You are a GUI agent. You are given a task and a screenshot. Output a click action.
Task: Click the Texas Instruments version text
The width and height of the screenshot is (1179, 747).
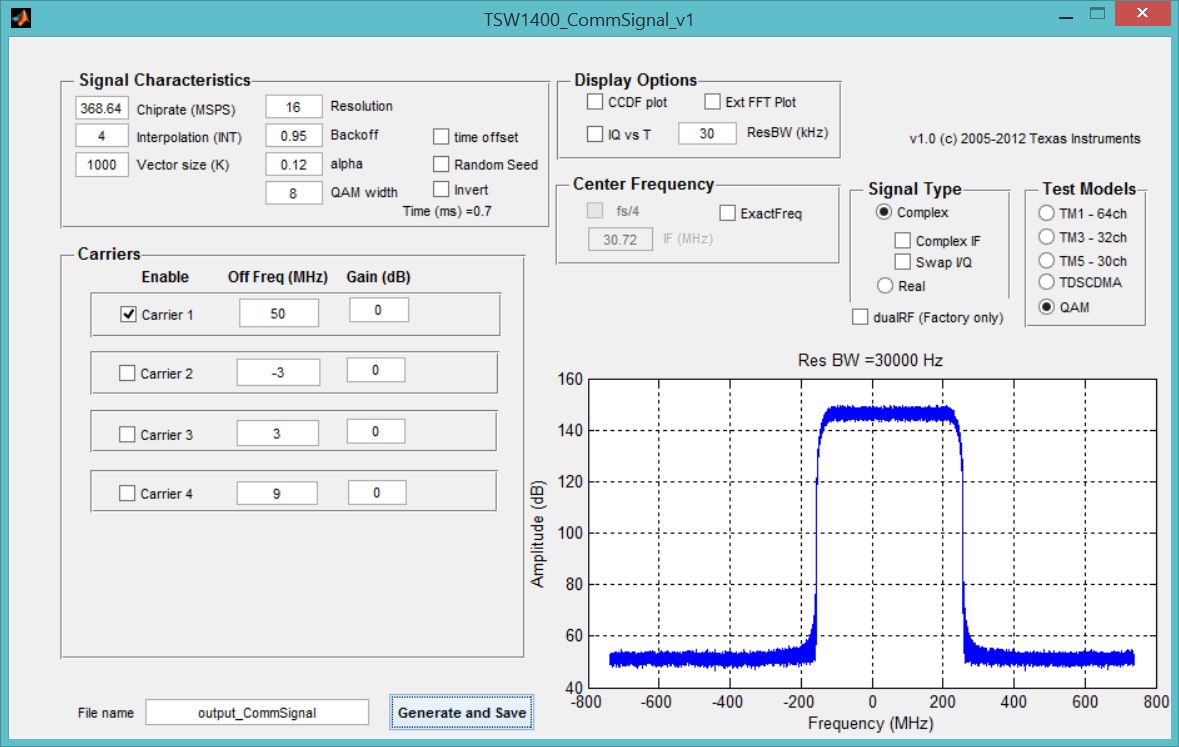(x=1025, y=138)
